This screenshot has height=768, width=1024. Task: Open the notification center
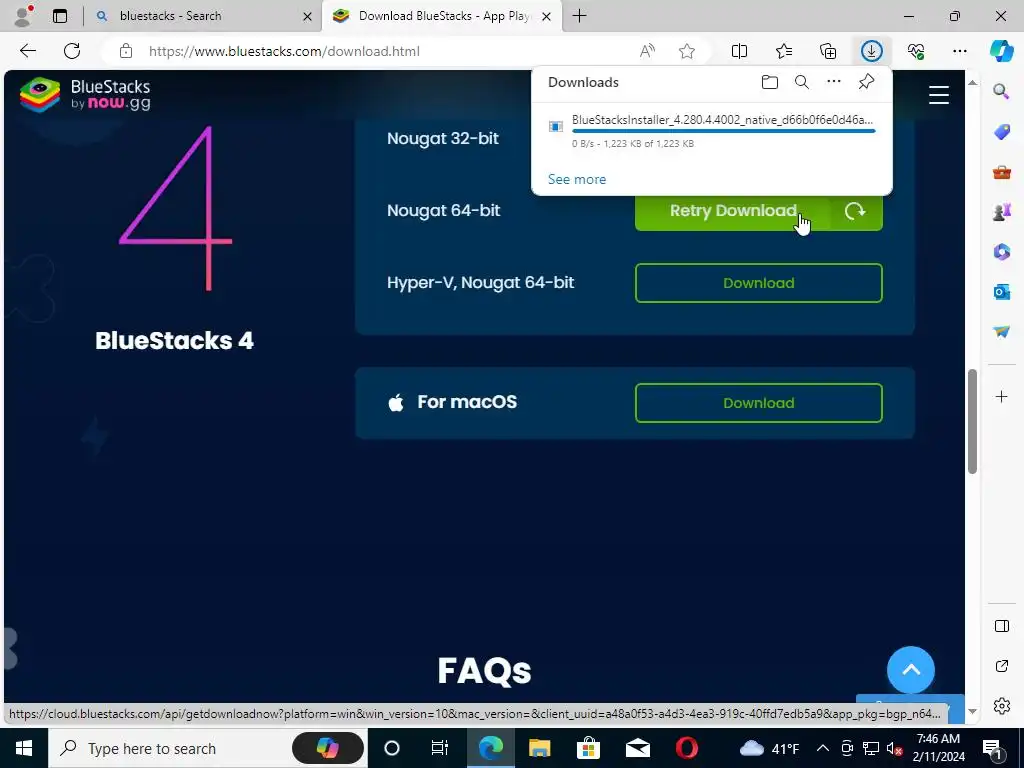coord(993,748)
